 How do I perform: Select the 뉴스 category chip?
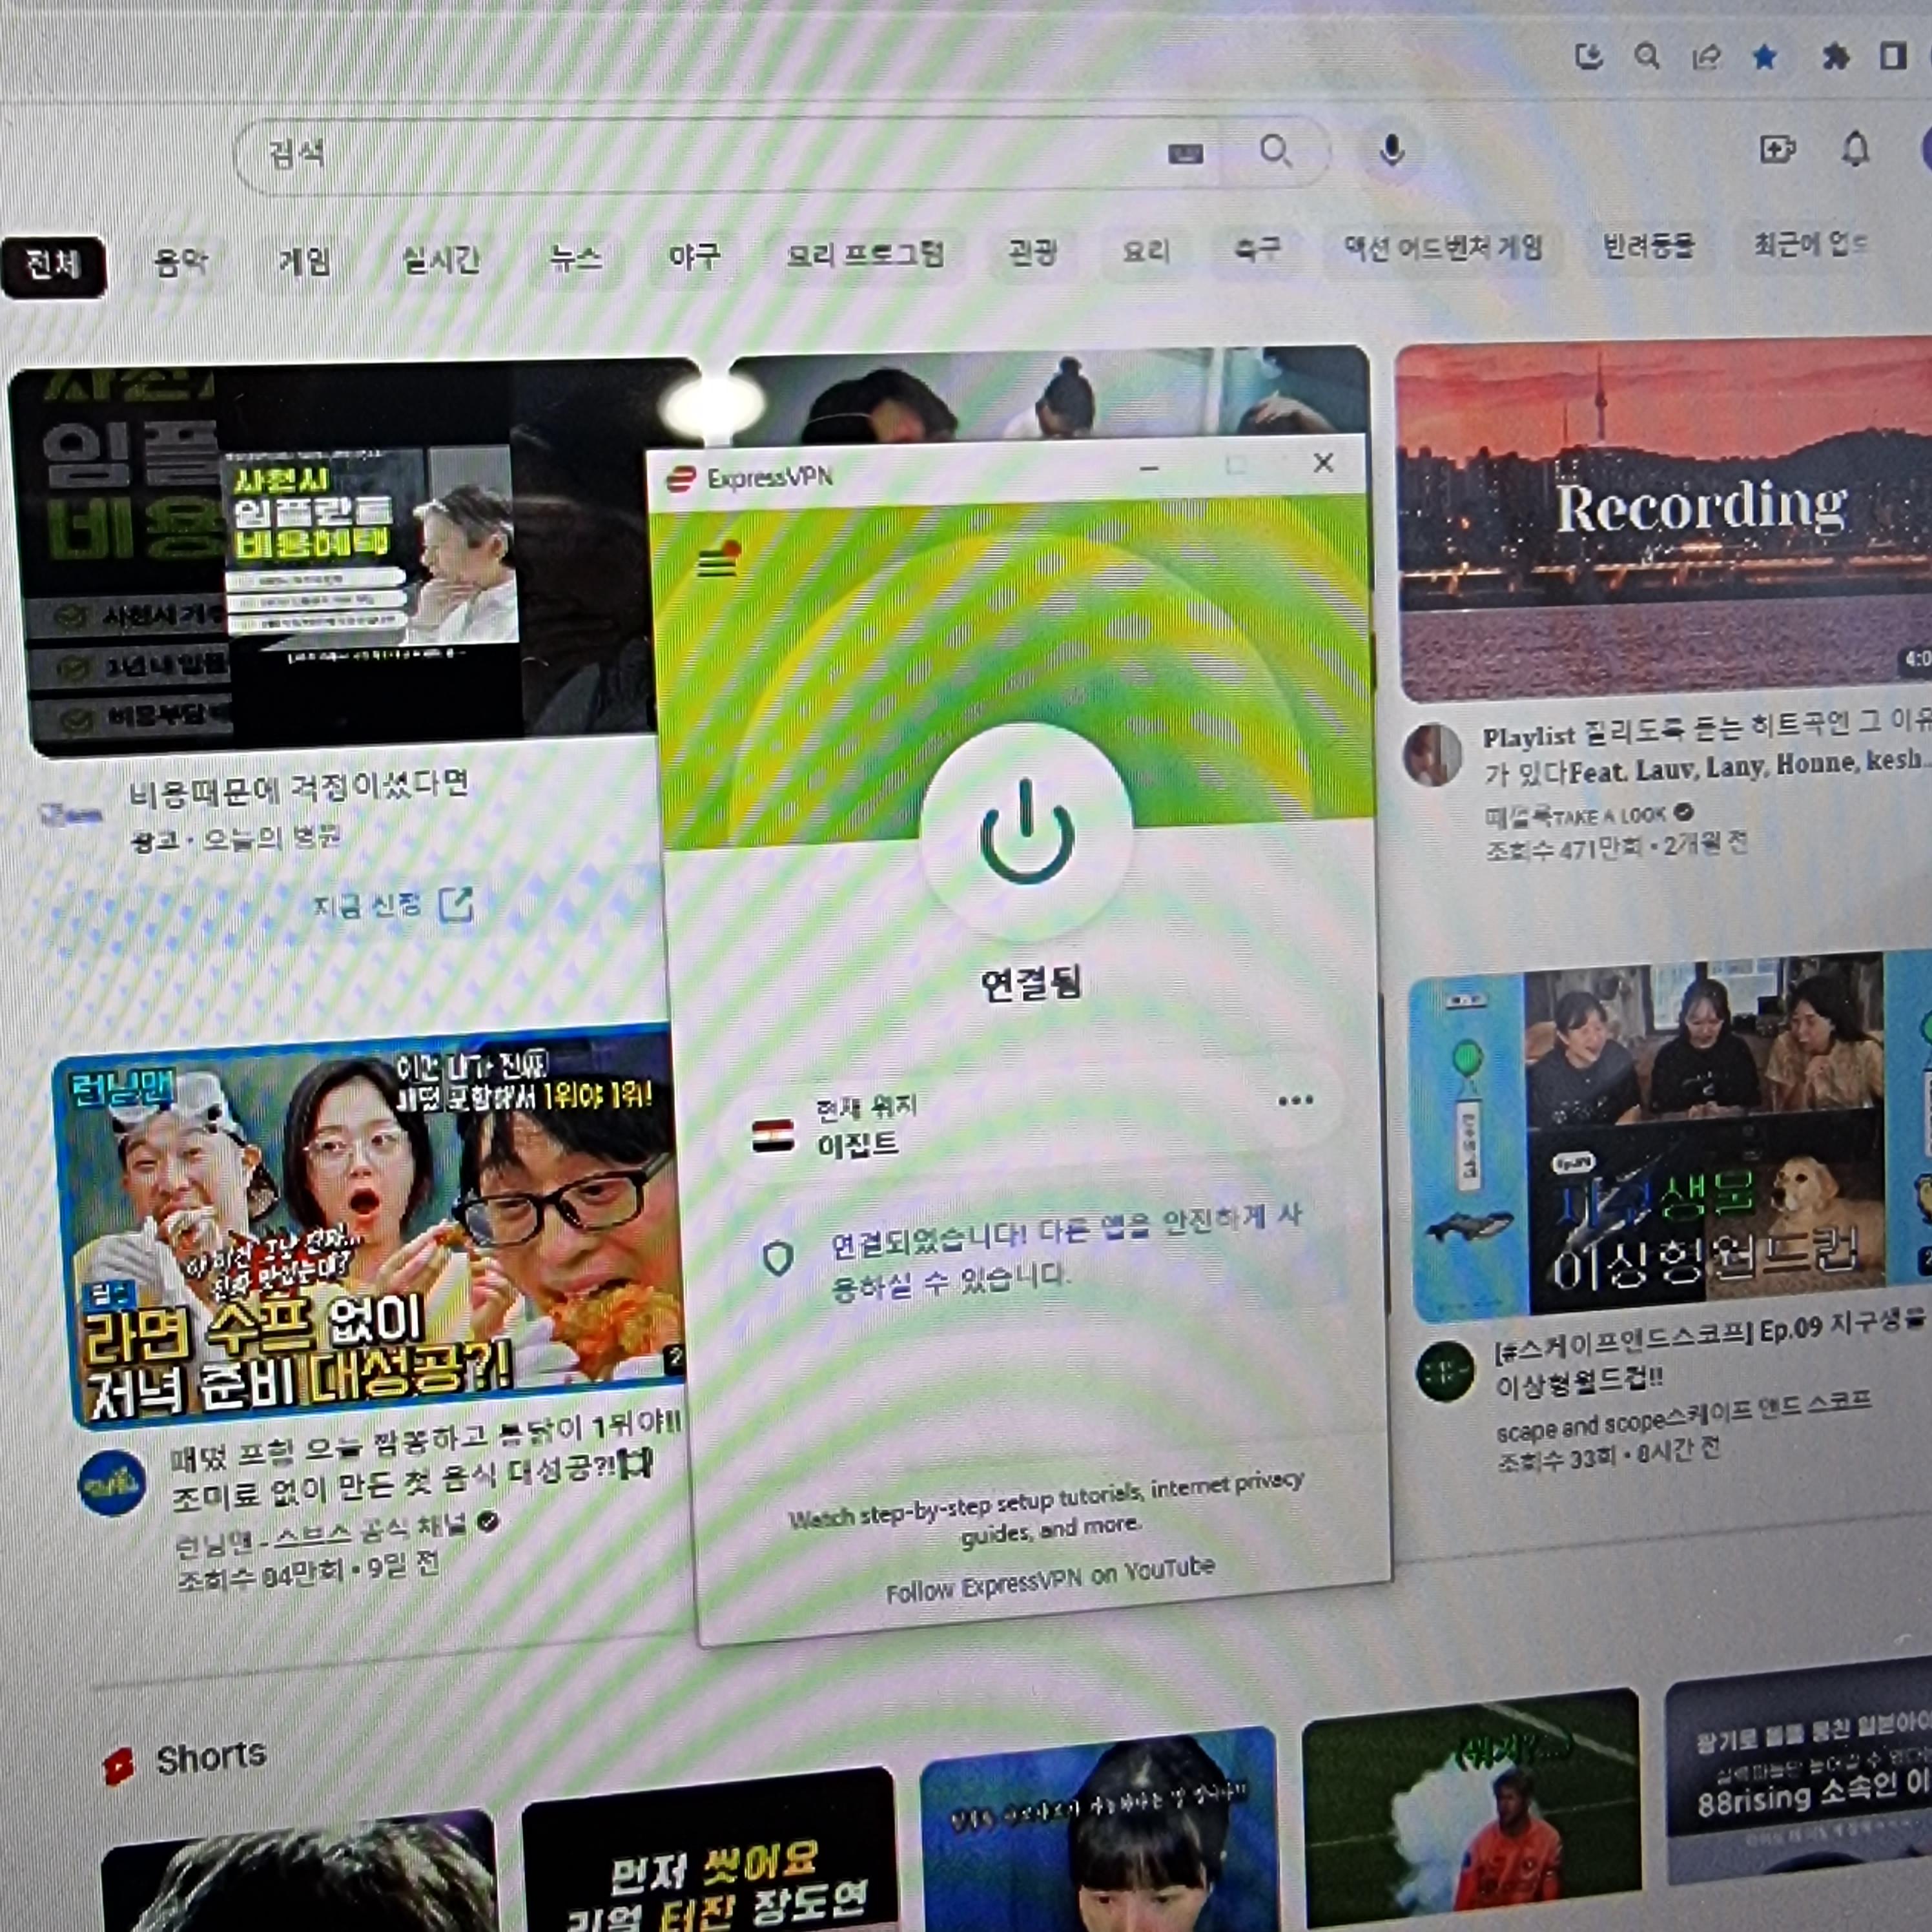click(x=575, y=258)
